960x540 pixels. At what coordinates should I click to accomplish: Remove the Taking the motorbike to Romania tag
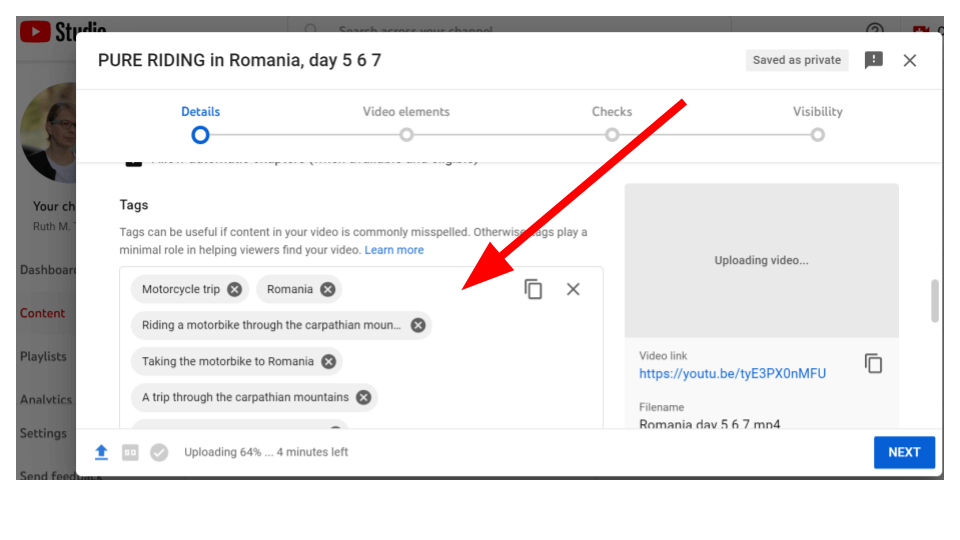tap(329, 361)
